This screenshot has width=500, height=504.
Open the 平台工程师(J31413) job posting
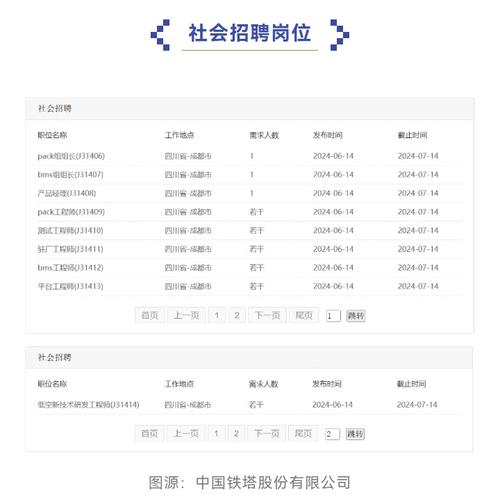[x=70, y=286]
